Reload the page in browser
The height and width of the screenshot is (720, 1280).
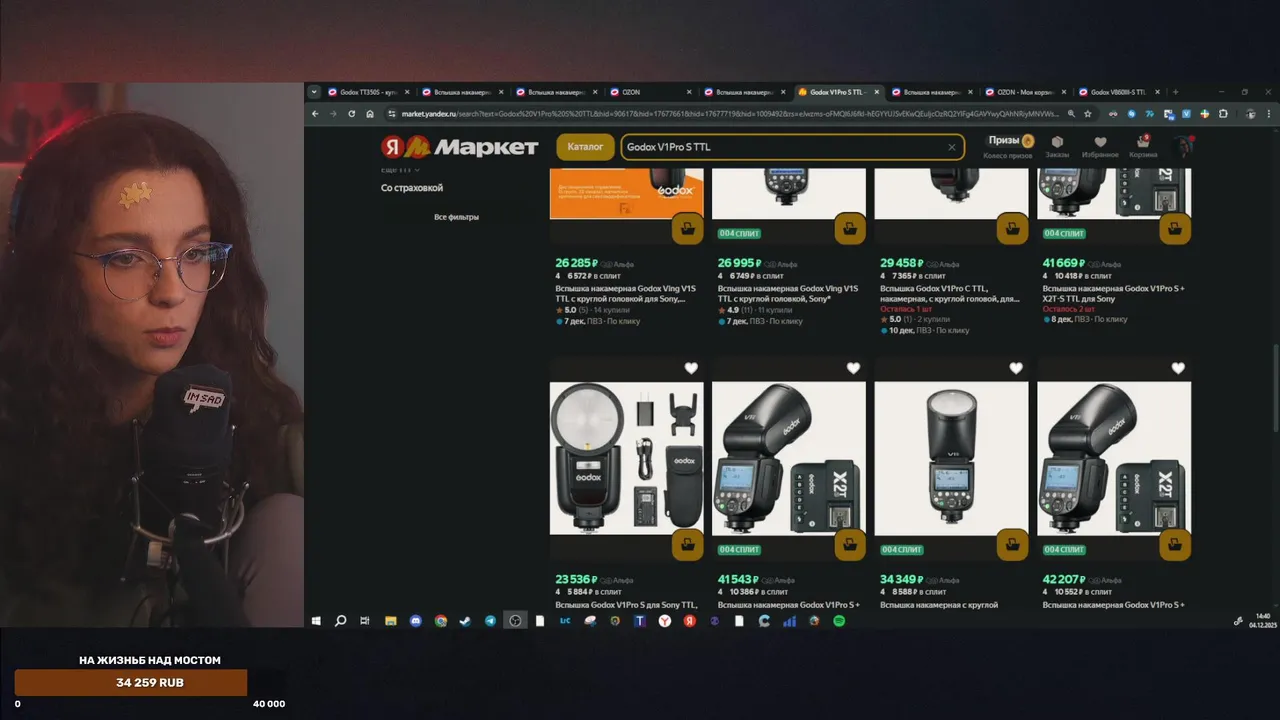[x=352, y=114]
